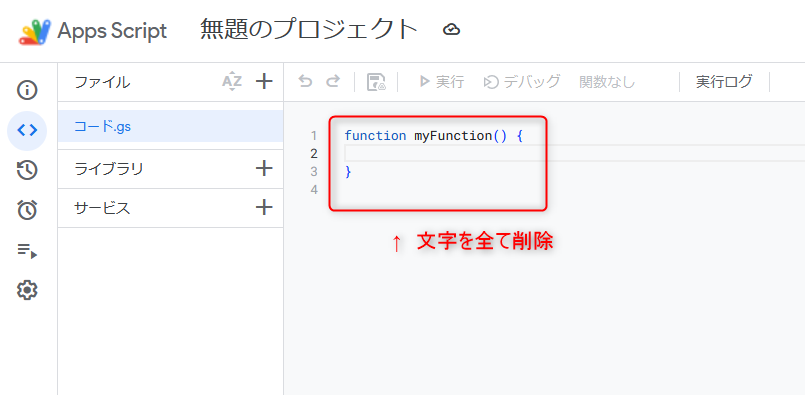Screen dimensions: 805x395
Task: Open the Overview info icon in sidebar
Action: [x=27, y=90]
